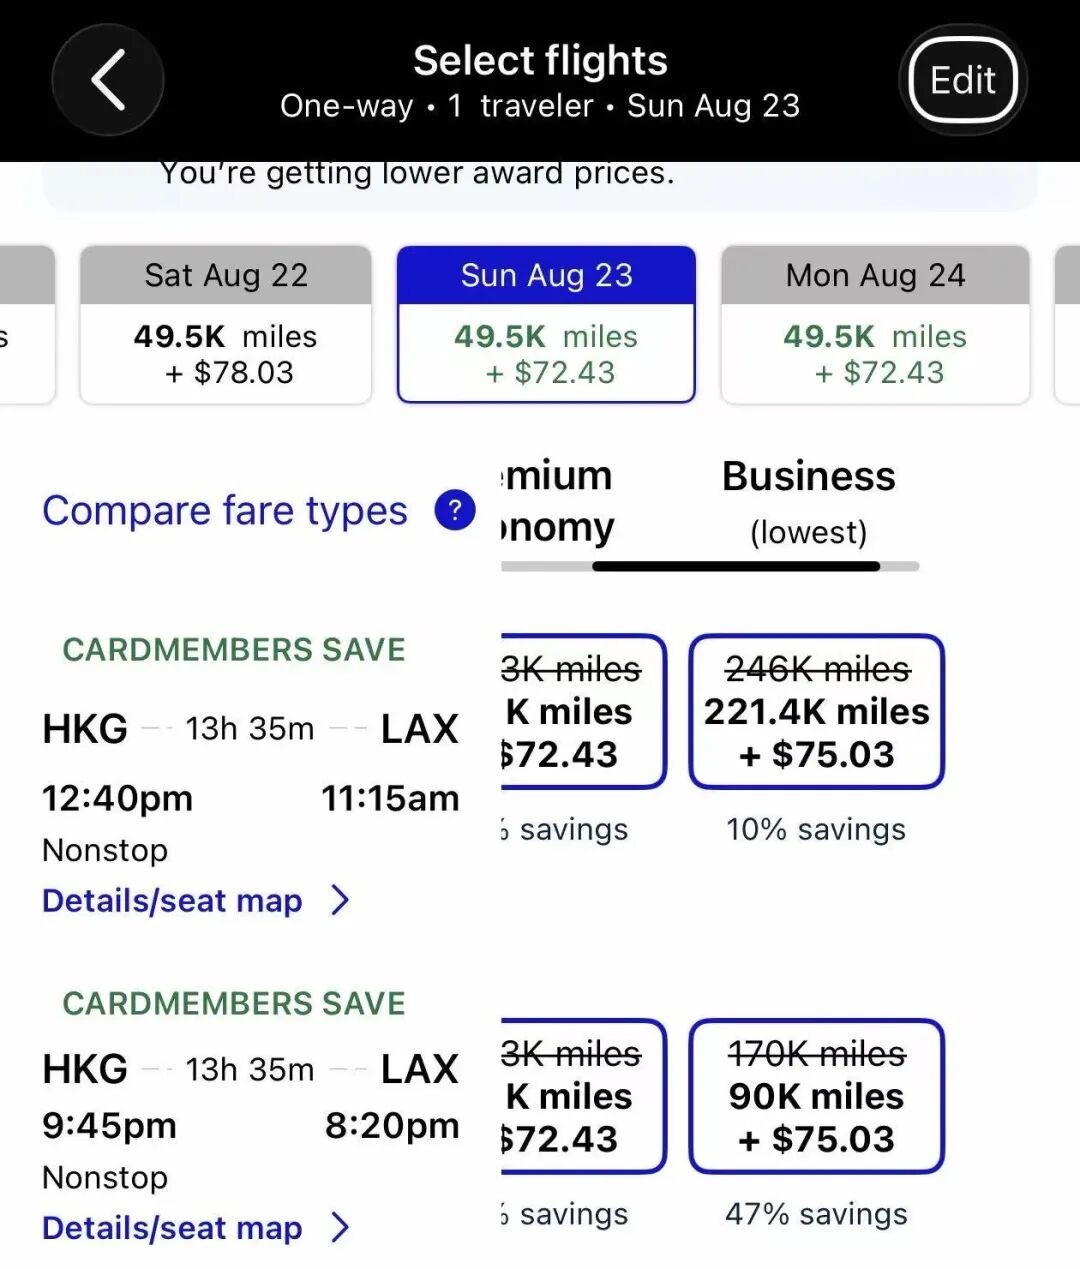The width and height of the screenshot is (1080, 1269).
Task: Select the 221.4K miles Business fare
Action: (816, 711)
